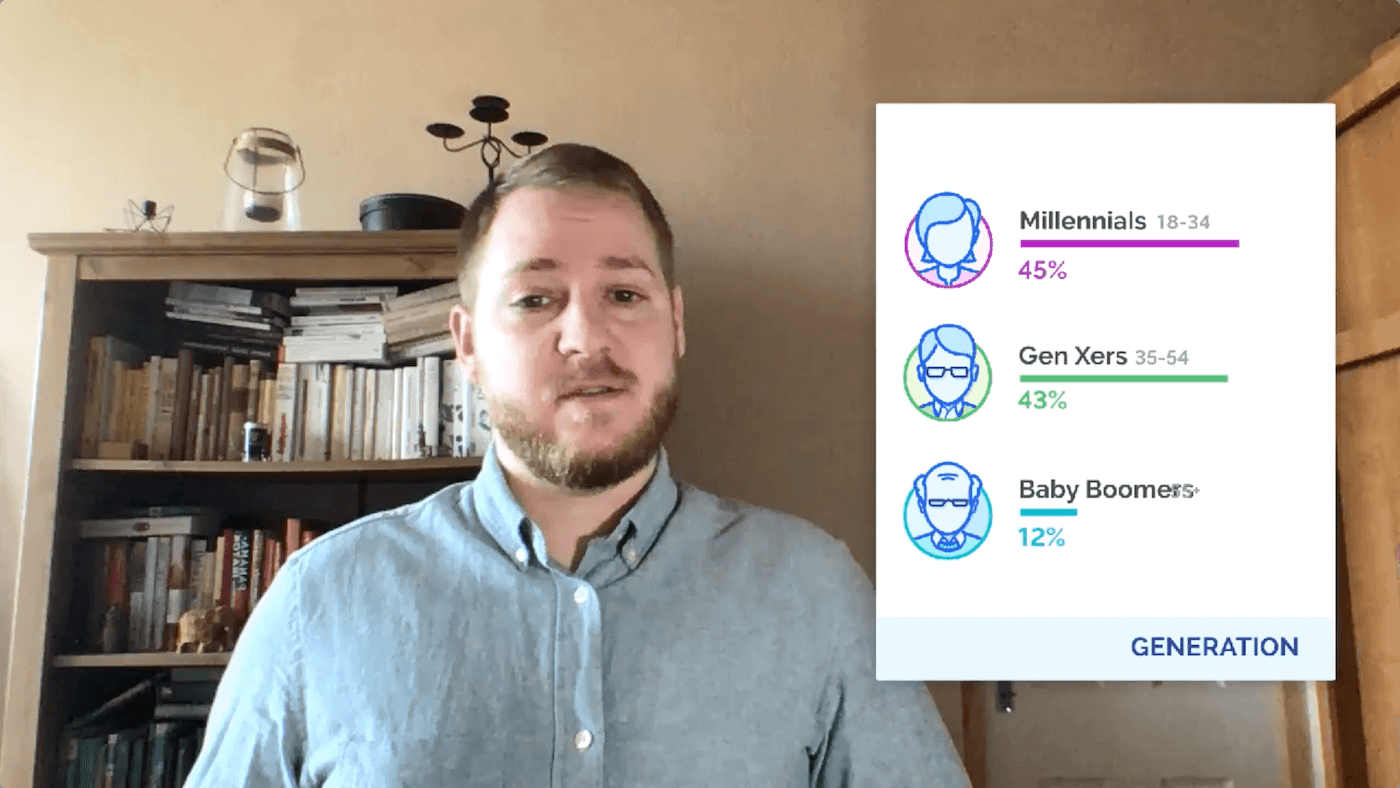Click the 45% value

click(1043, 270)
